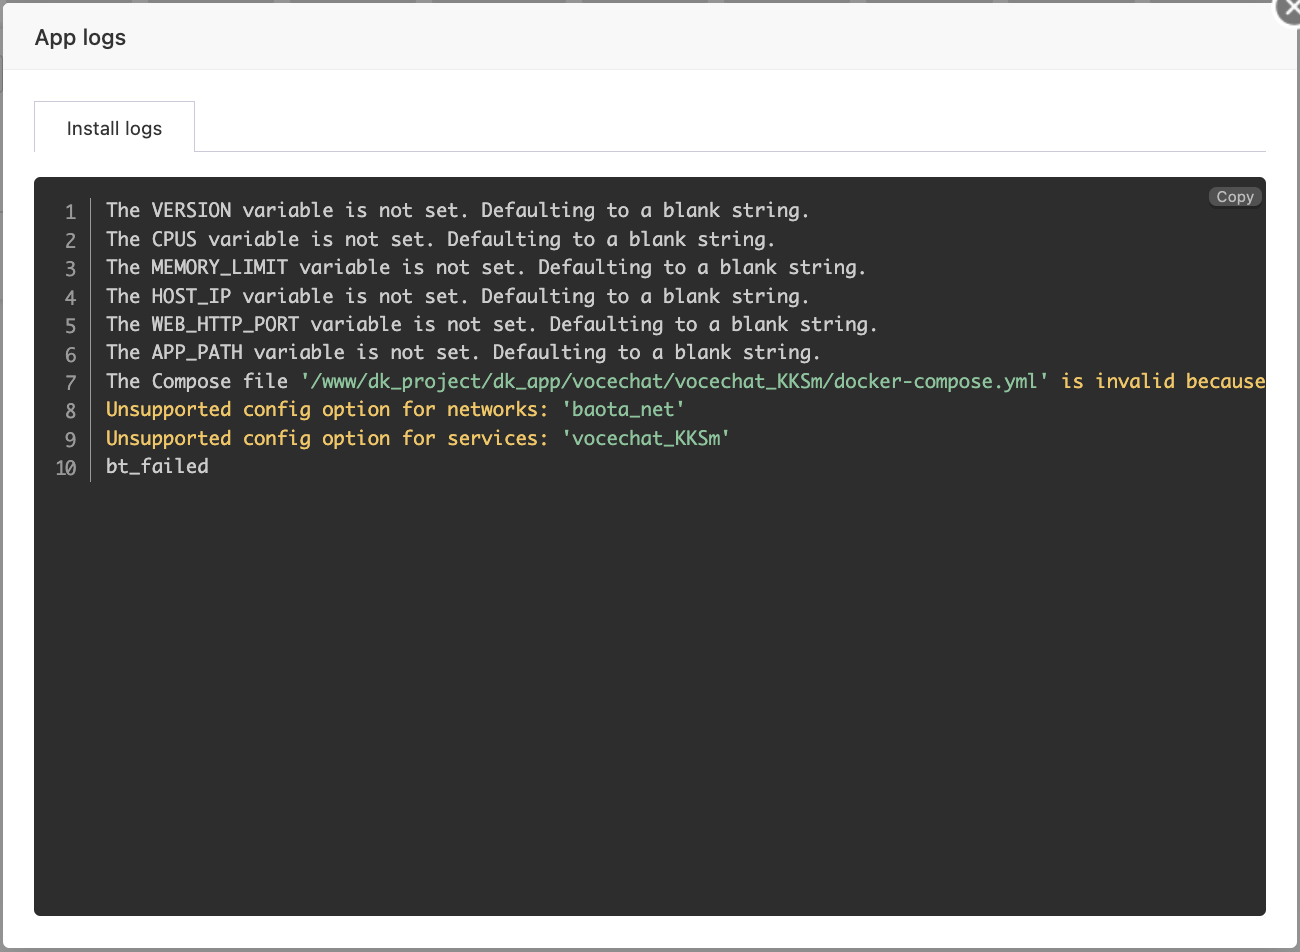Select the Install logs tab

(114, 128)
